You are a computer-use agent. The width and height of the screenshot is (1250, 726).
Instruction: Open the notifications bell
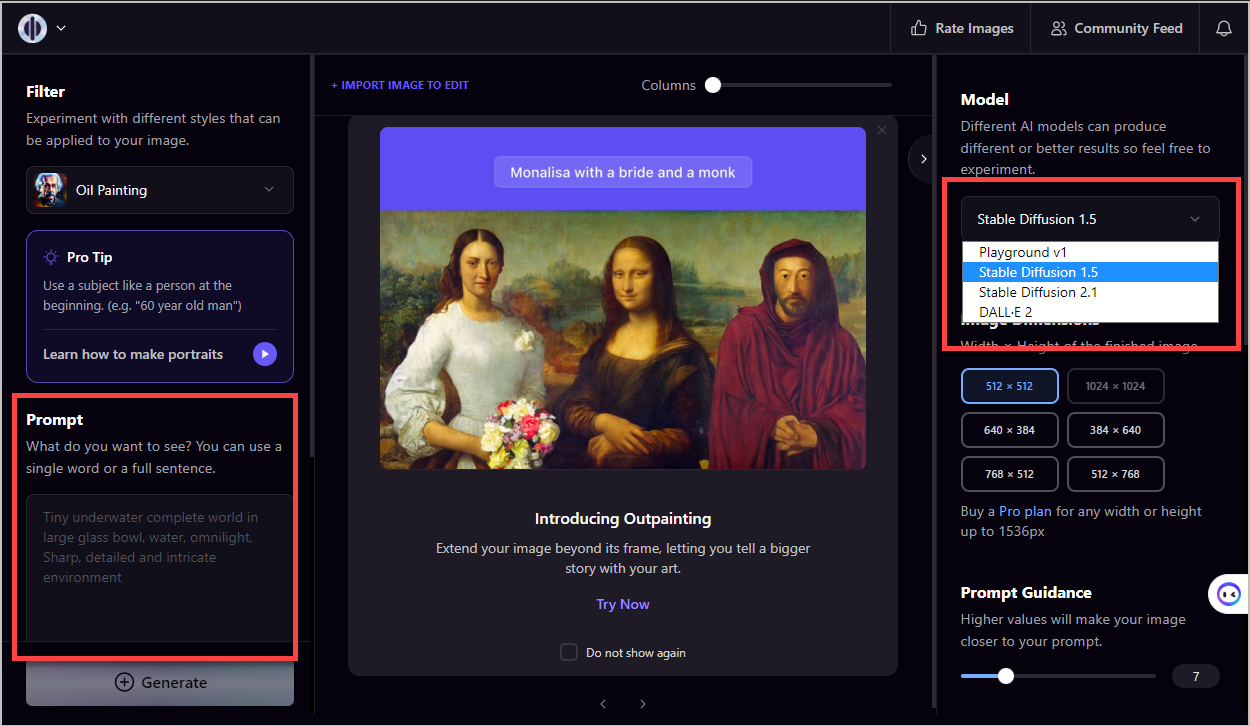(x=1223, y=28)
